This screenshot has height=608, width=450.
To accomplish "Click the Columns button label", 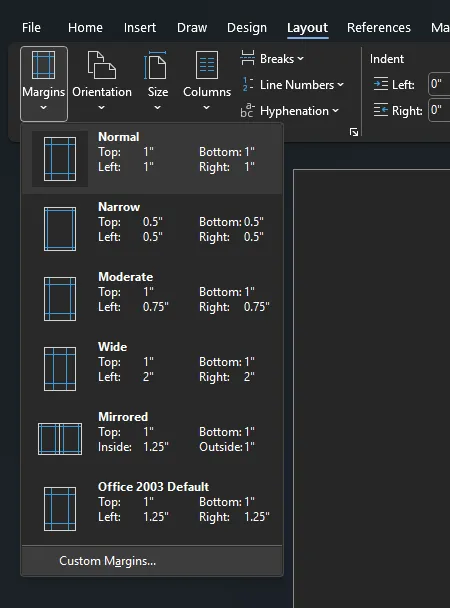I will 207,92.
